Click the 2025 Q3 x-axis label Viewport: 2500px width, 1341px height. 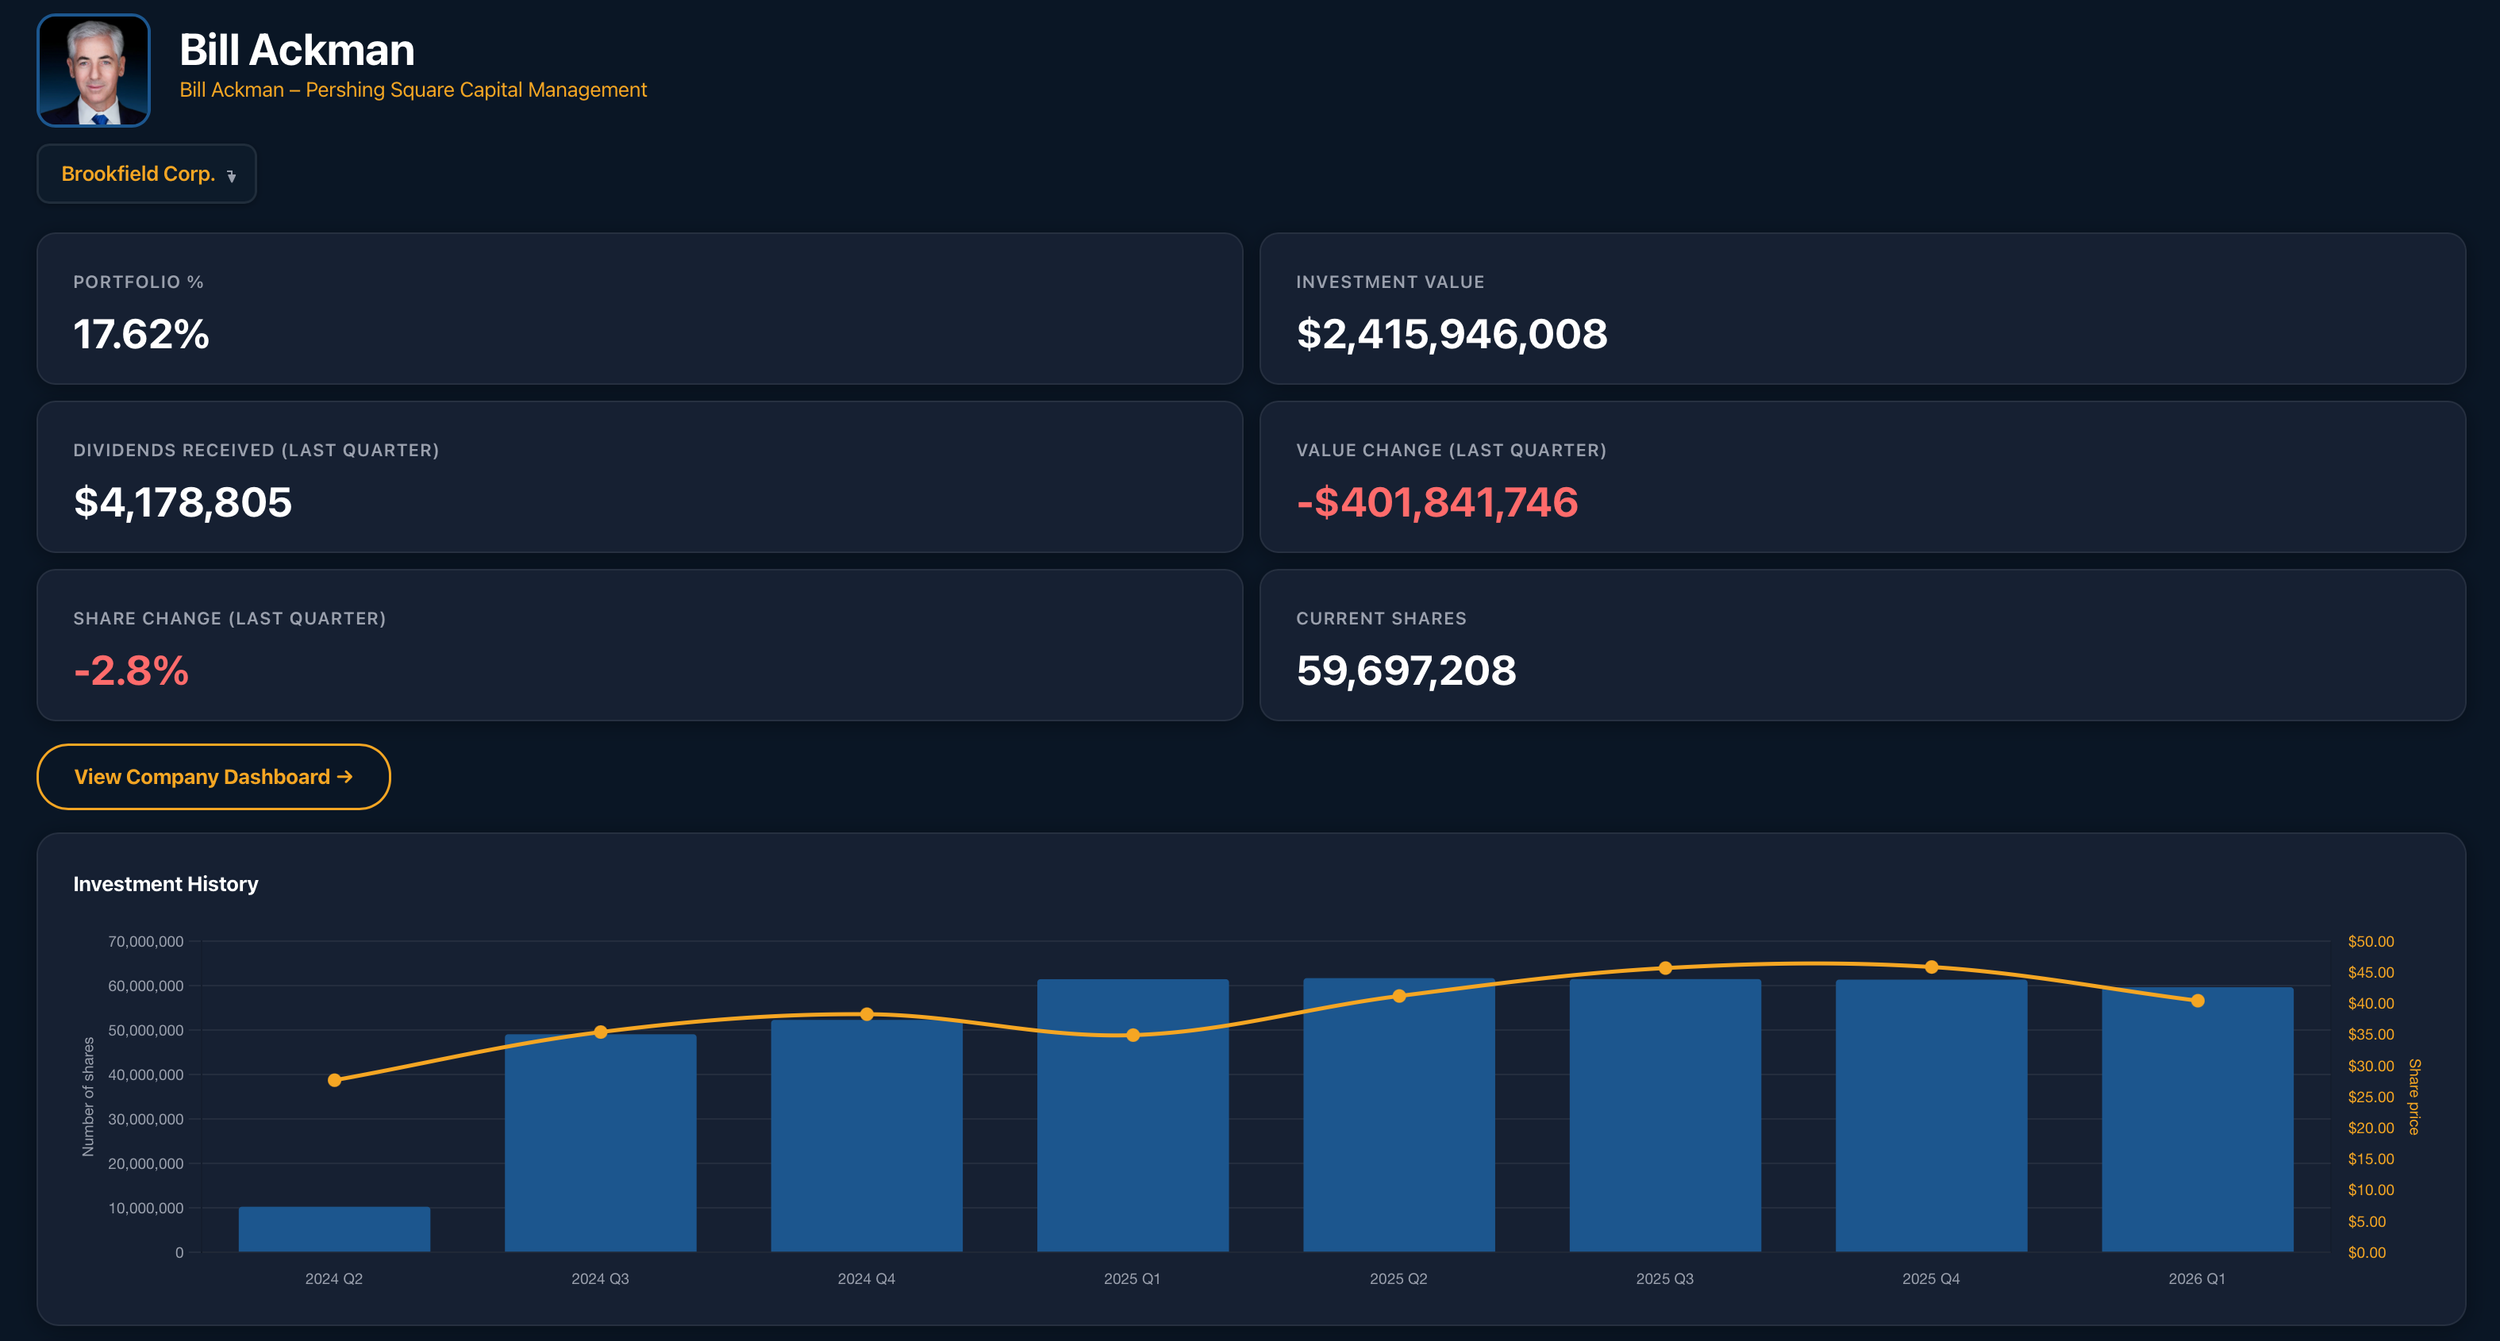(1665, 1279)
